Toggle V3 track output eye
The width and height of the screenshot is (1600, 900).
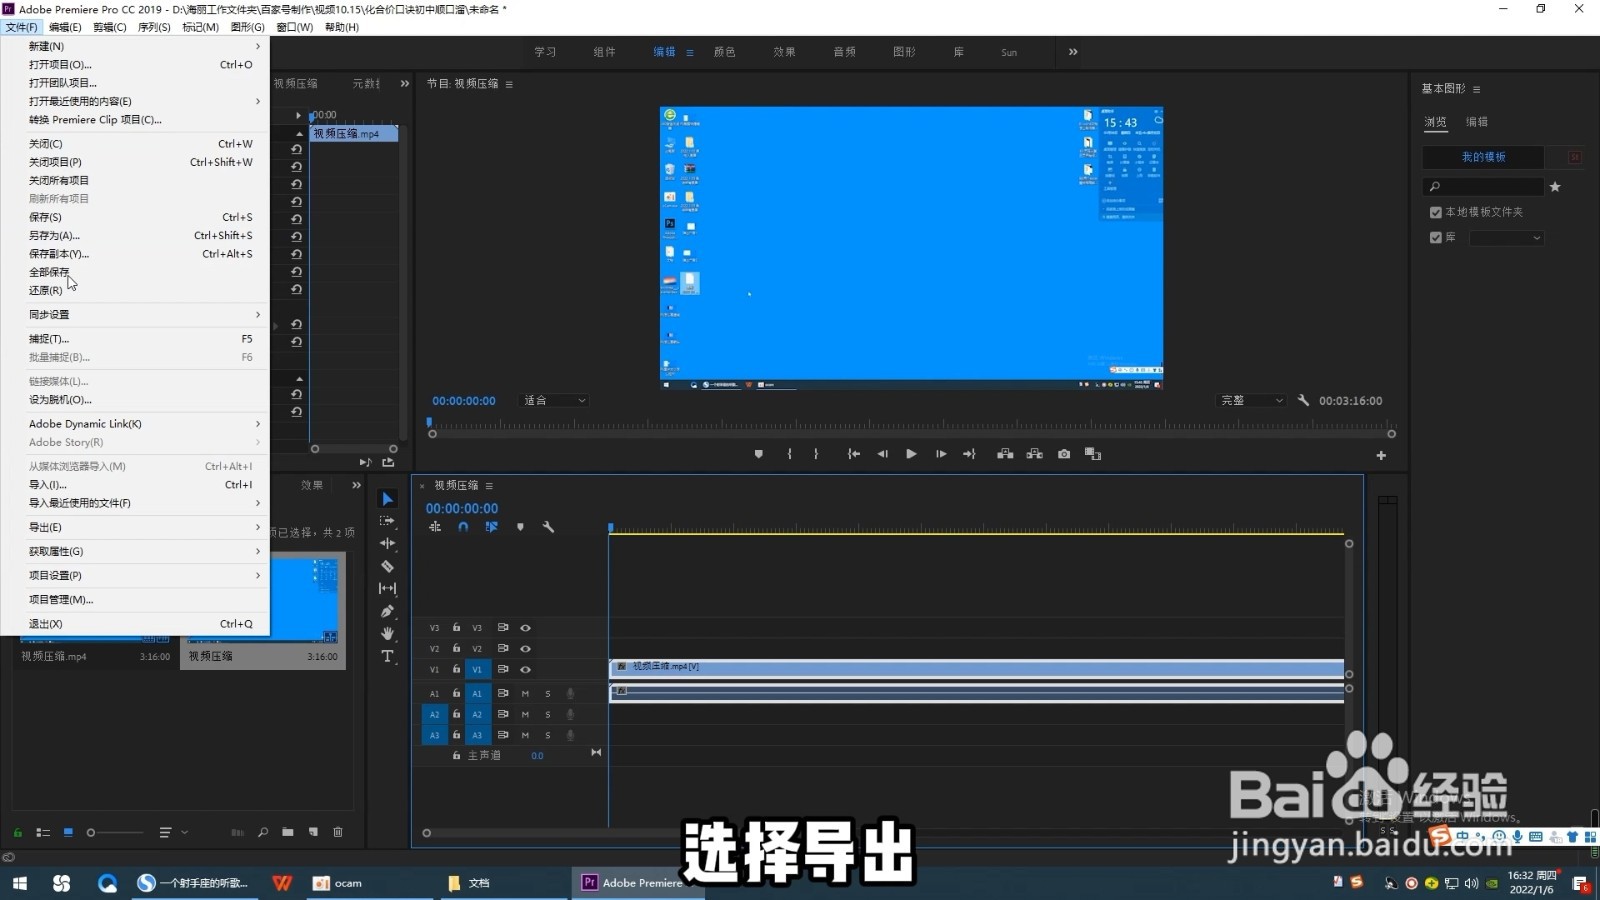[525, 628]
